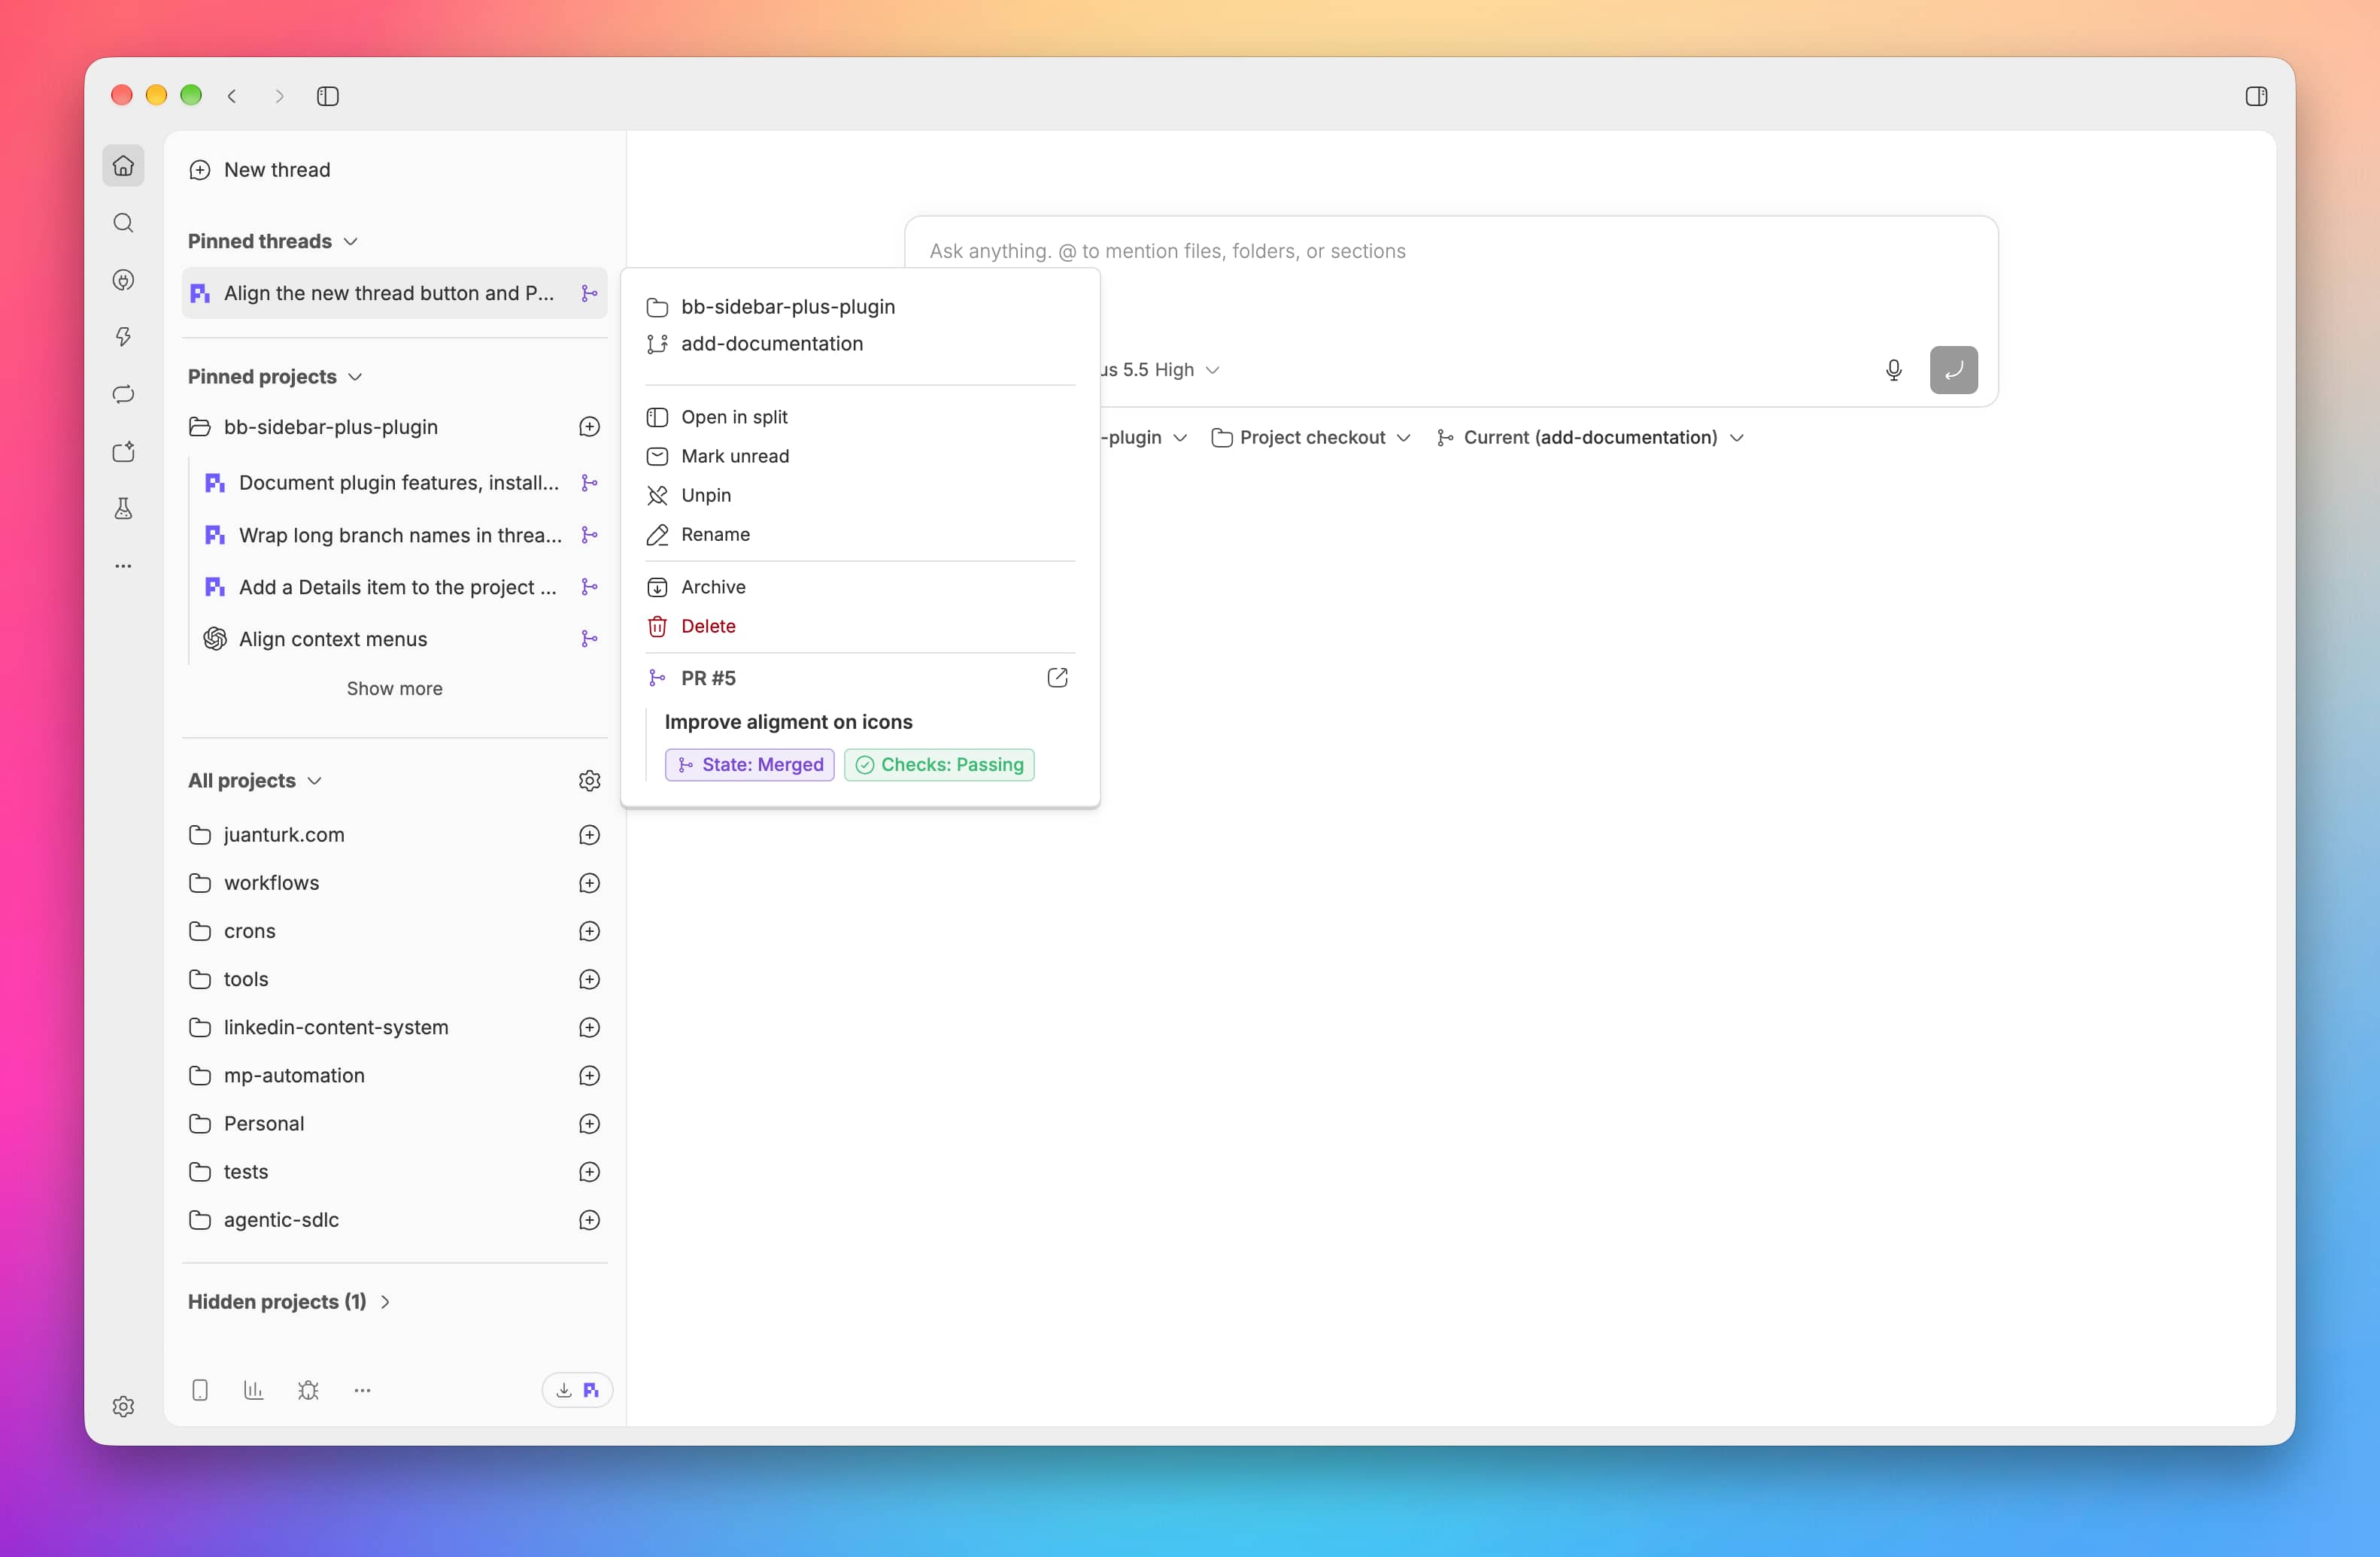This screenshot has height=1557, width=2380.
Task: Click the bug icon in sidebar footer
Action: (x=308, y=1390)
